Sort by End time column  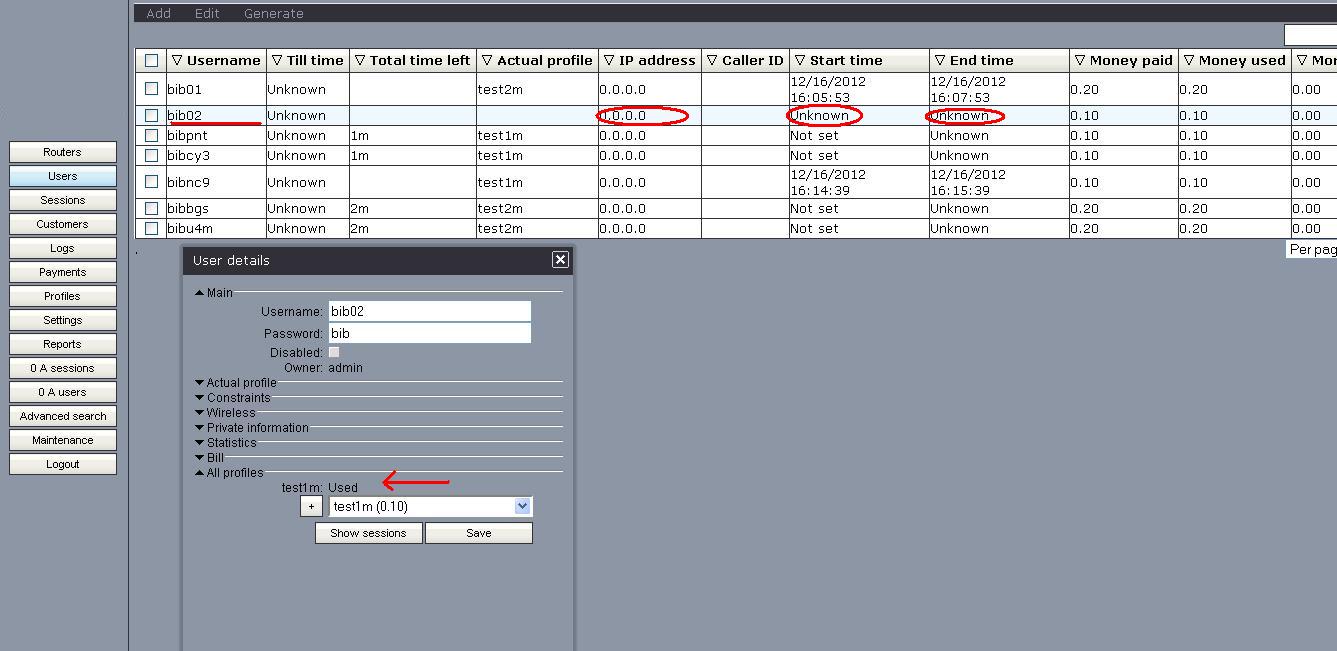[998, 60]
